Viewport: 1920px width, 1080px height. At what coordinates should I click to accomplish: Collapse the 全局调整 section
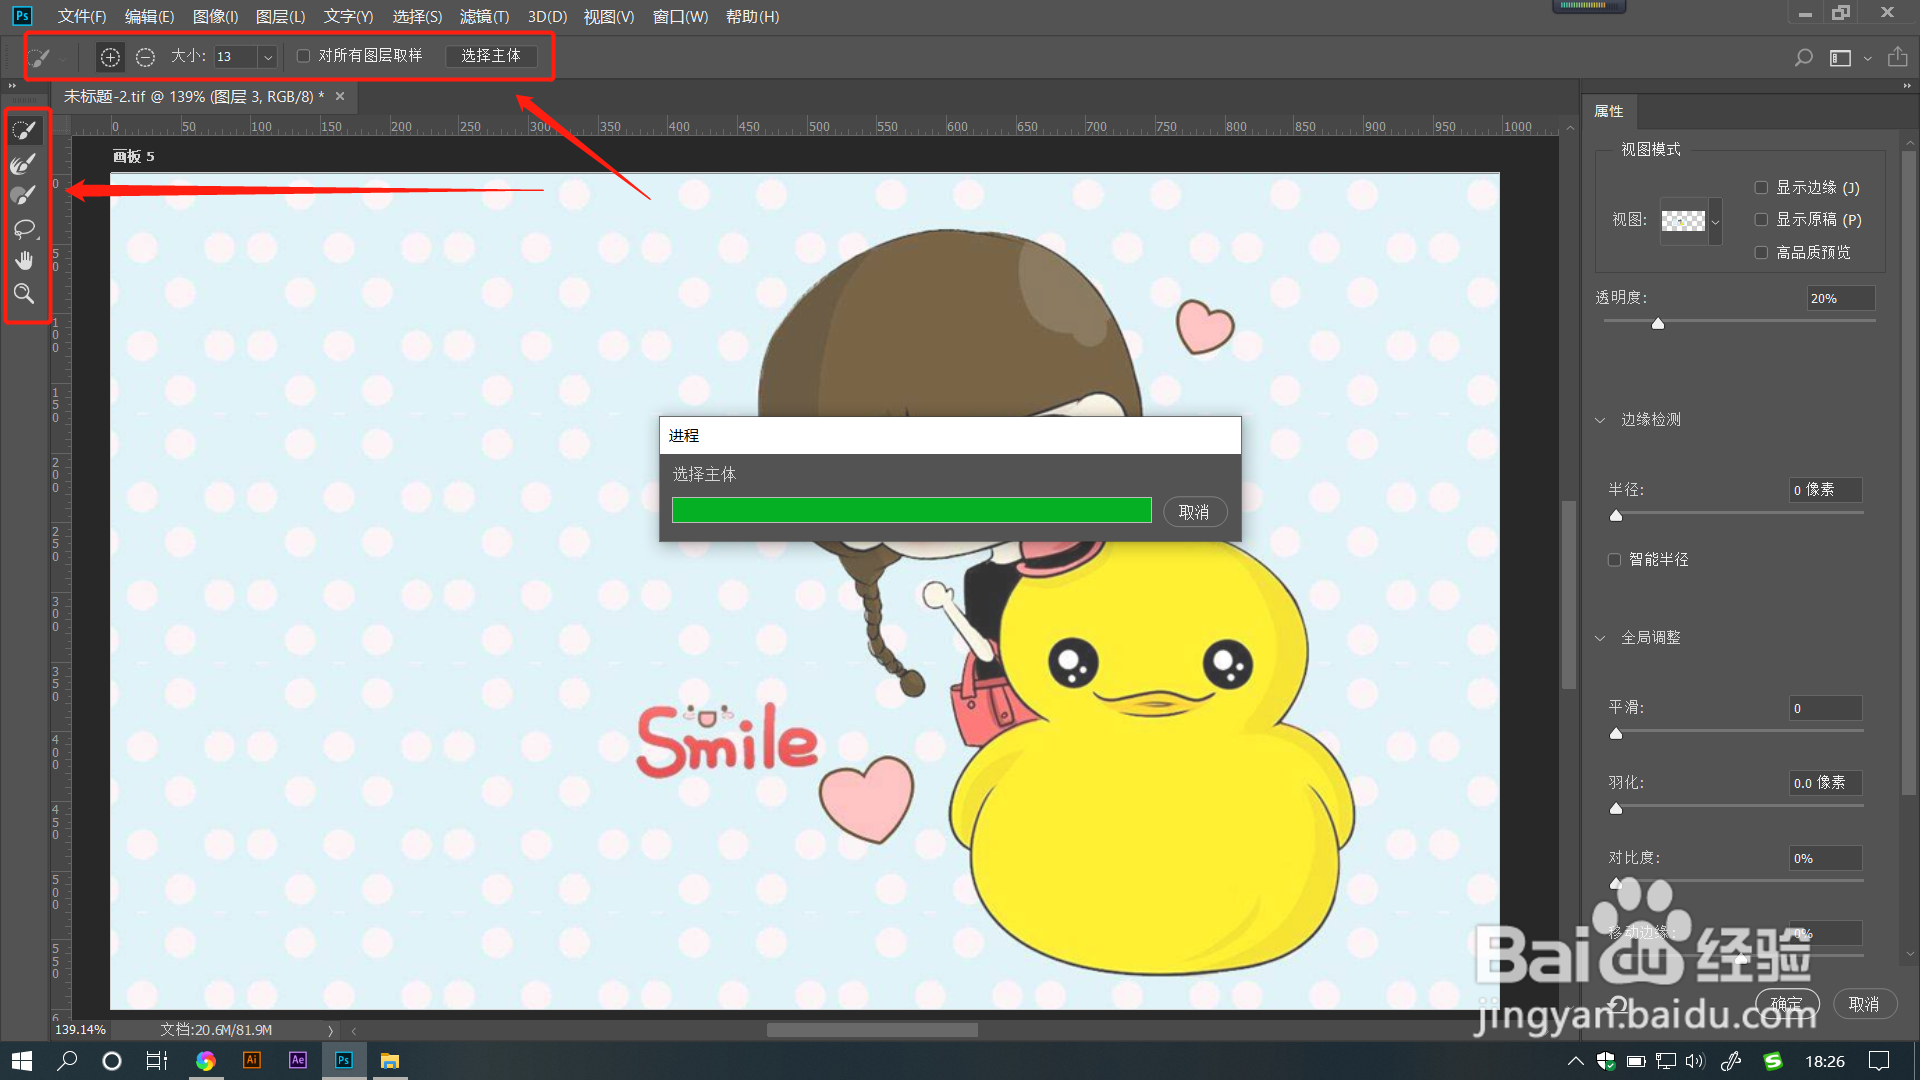click(x=1599, y=638)
